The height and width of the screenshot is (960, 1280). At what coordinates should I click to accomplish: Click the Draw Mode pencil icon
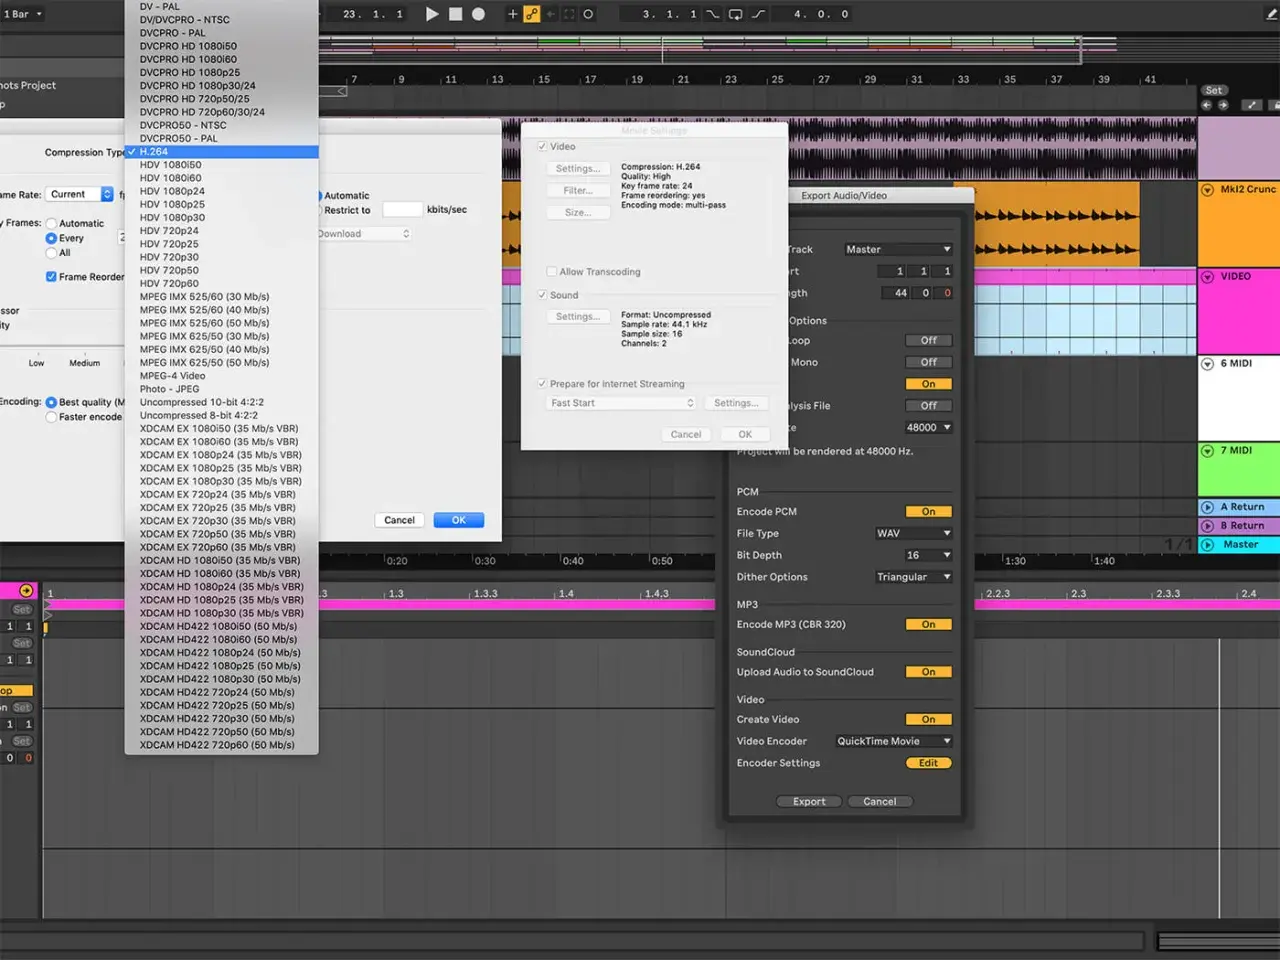point(1272,14)
